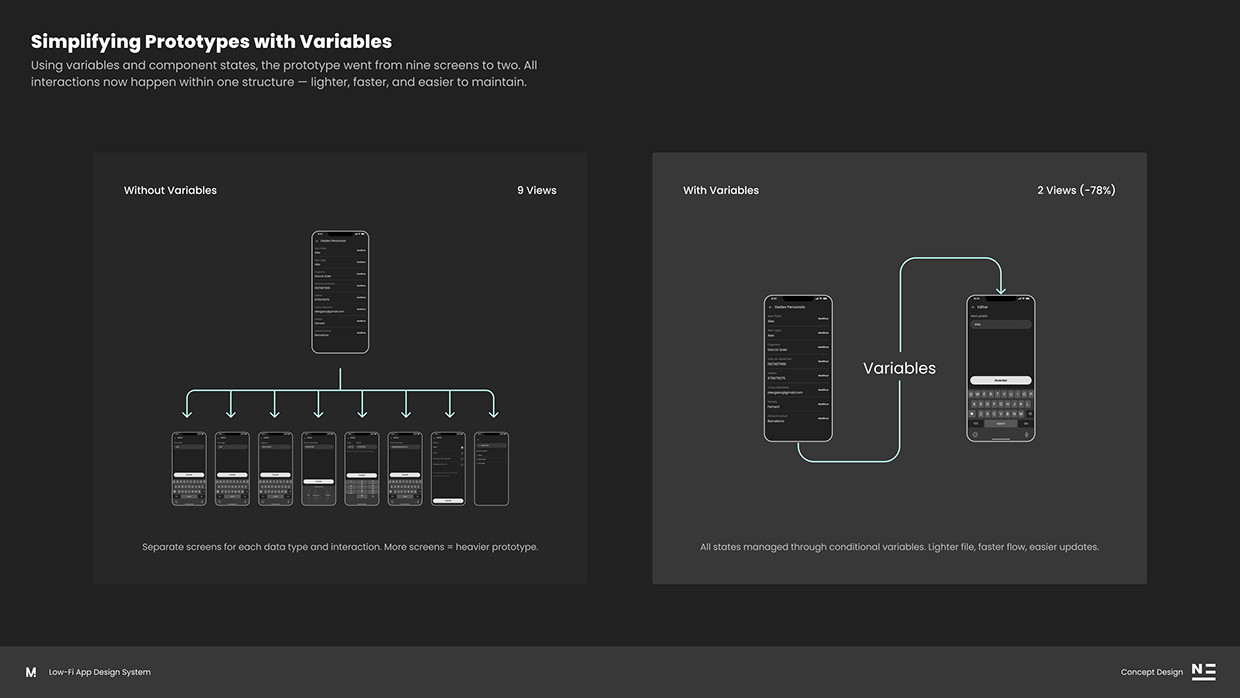This screenshot has height=698, width=1240.
Task: Click back arrow on Editar phone, With Variables
Action: pos(973,307)
